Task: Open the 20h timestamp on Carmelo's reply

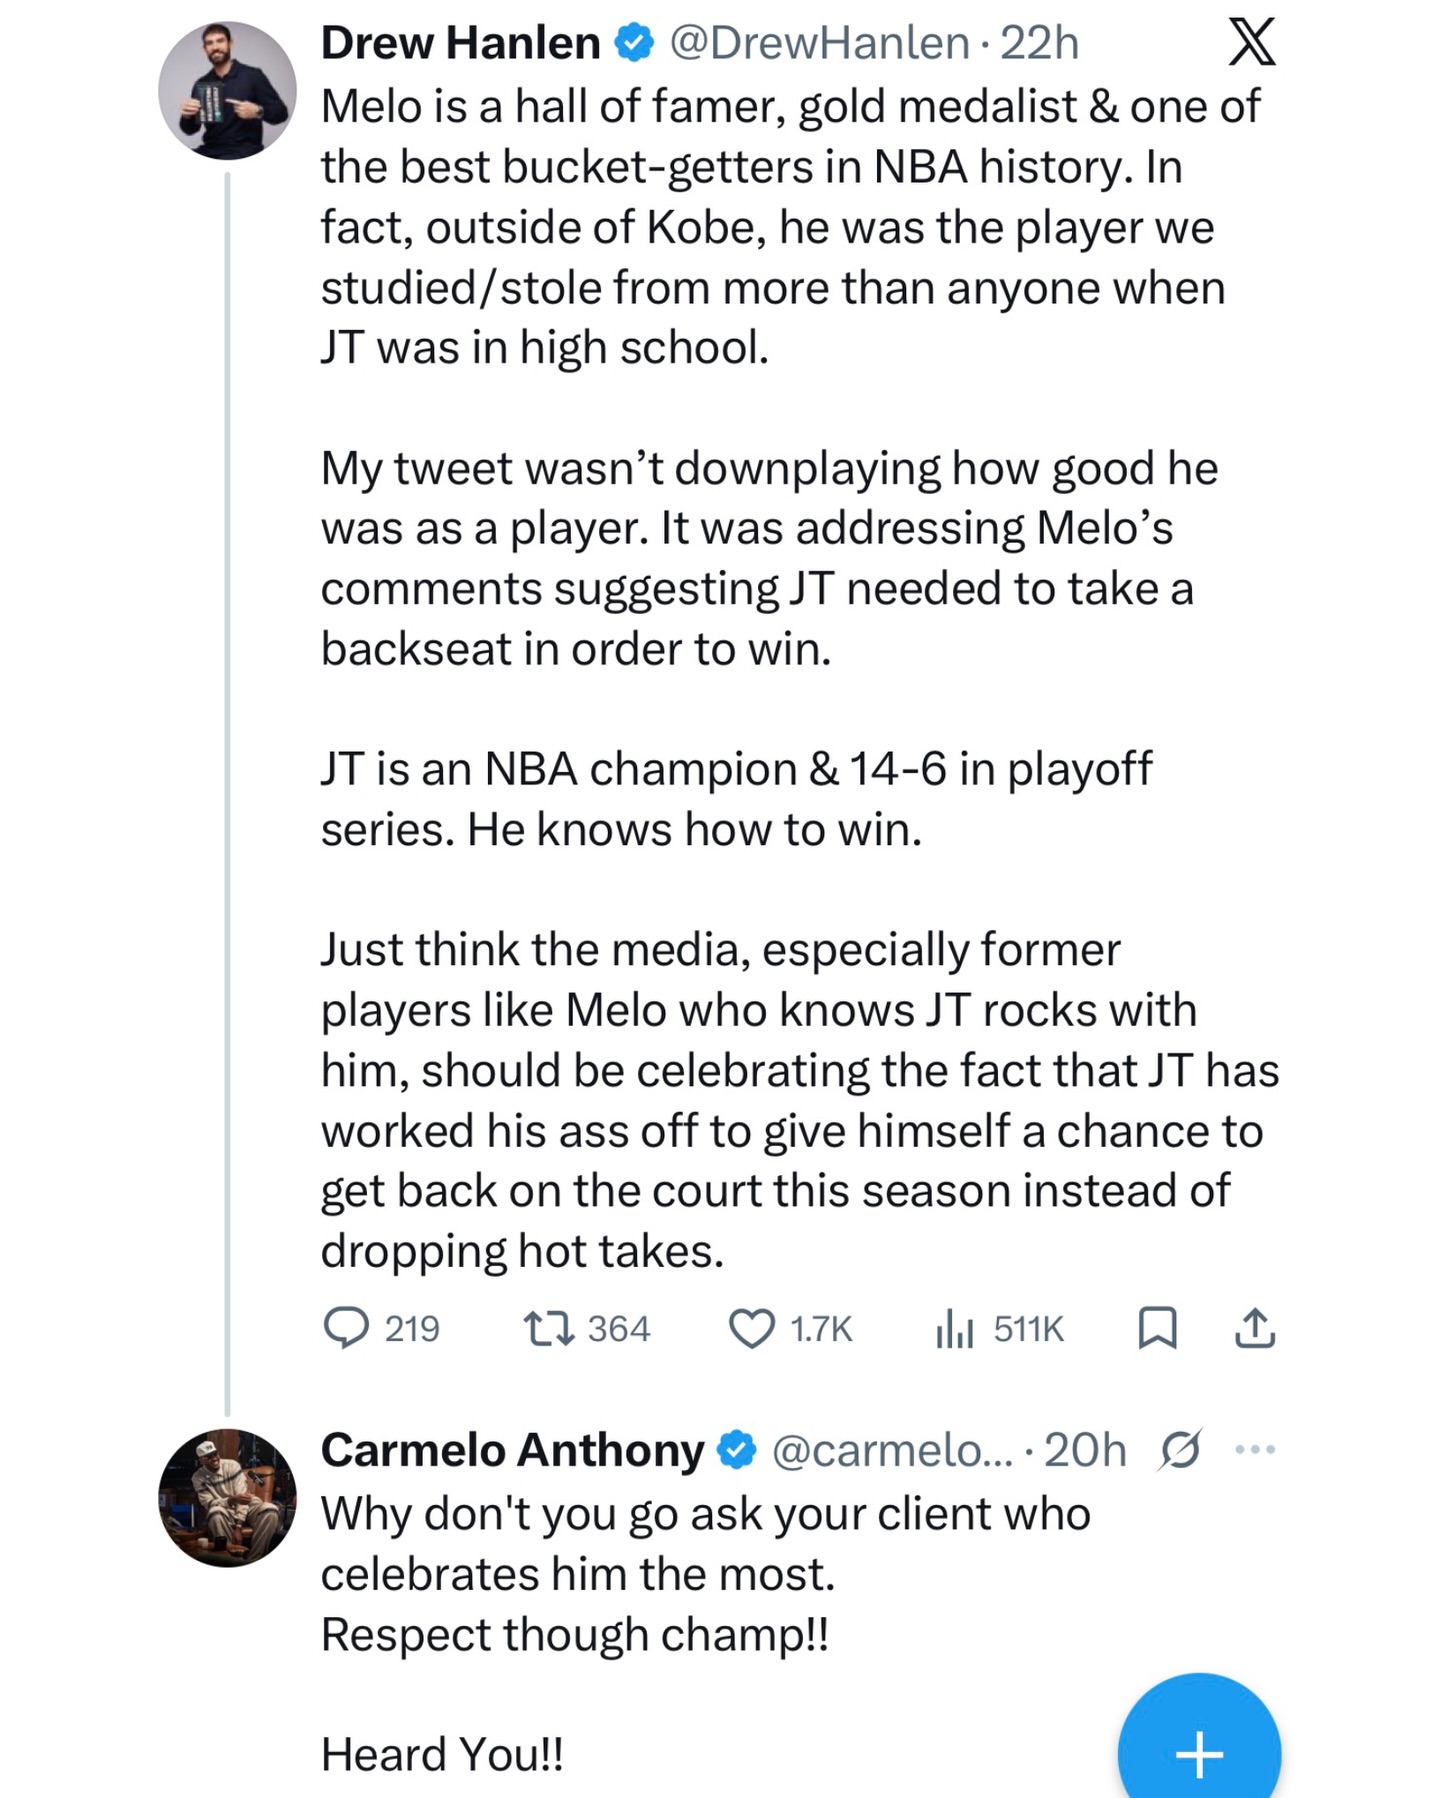Action: (x=1085, y=1449)
